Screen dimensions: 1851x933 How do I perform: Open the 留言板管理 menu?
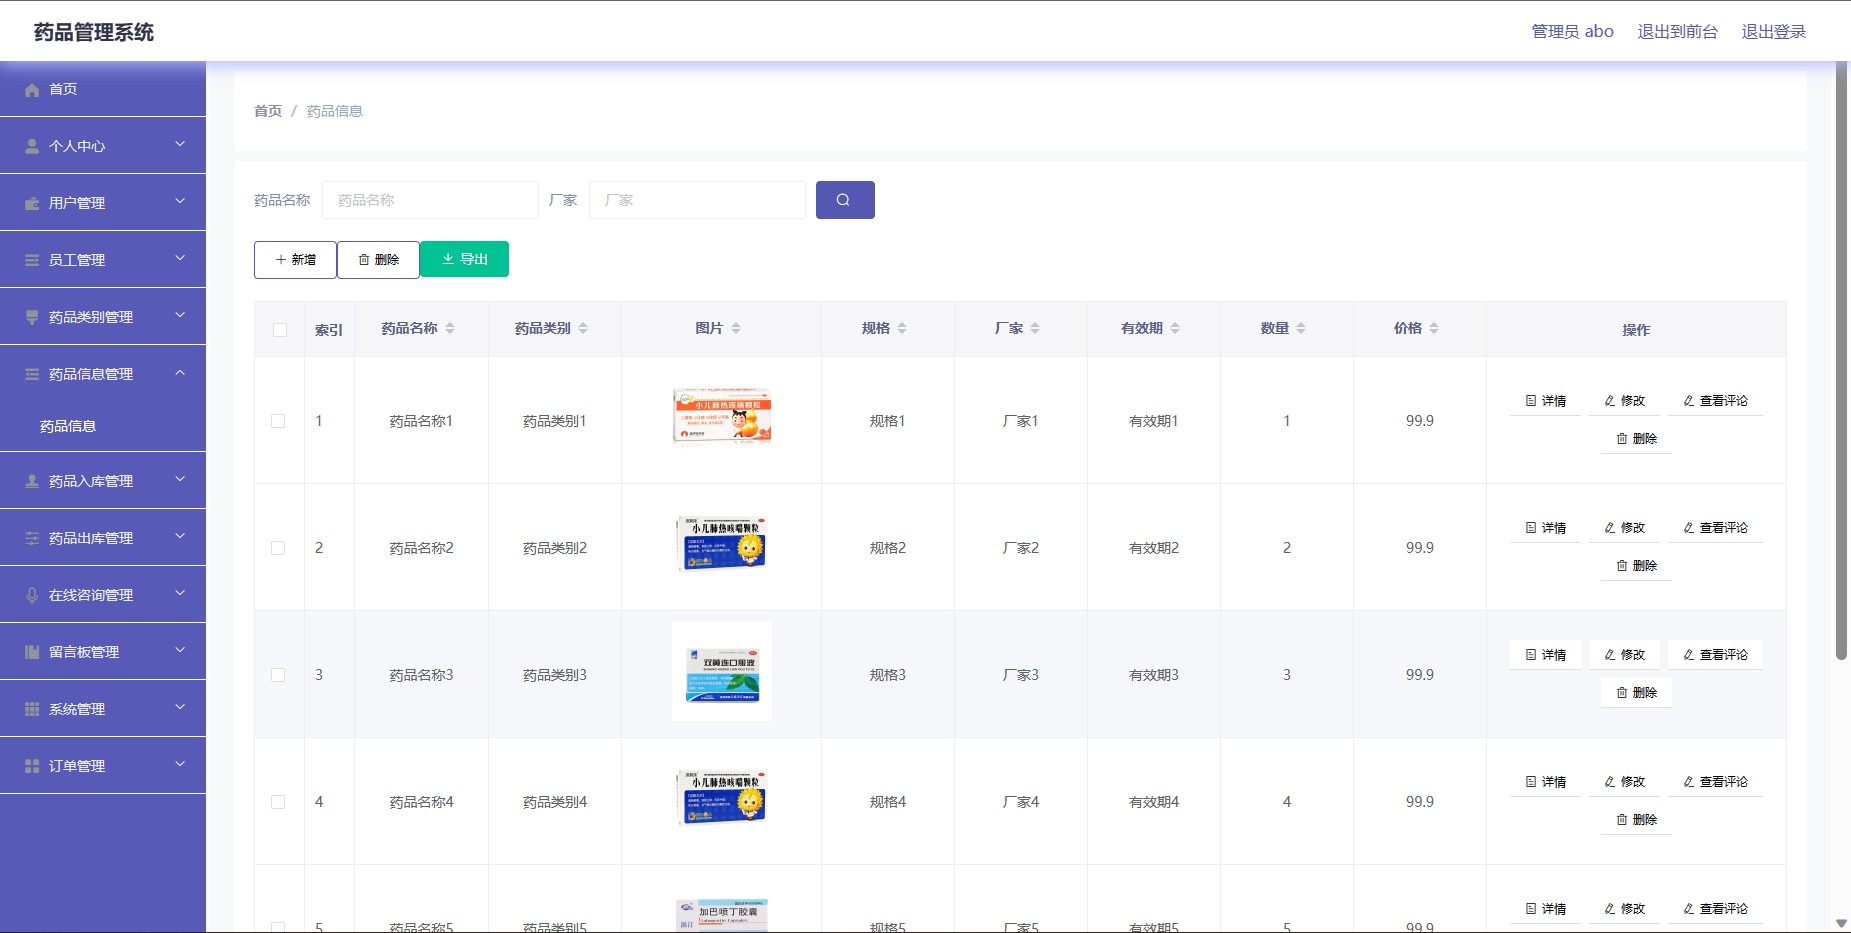tap(103, 652)
